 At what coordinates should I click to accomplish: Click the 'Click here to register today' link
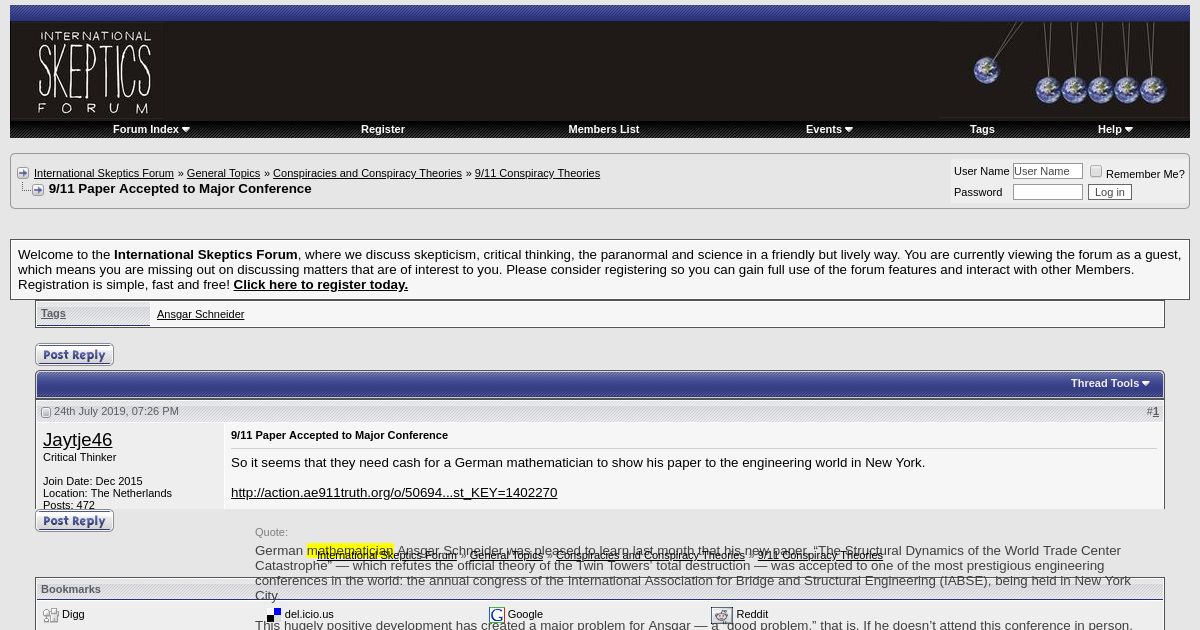[x=321, y=284]
